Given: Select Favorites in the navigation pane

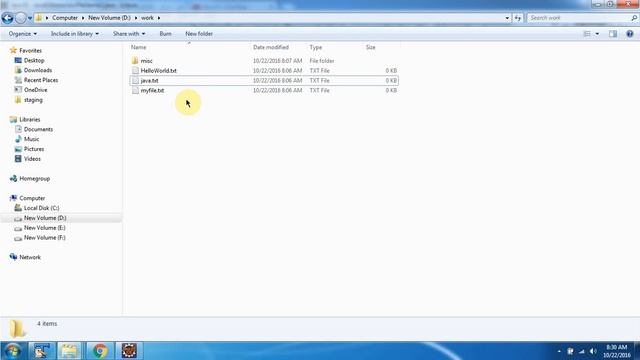Looking at the screenshot, I should click(x=31, y=51).
